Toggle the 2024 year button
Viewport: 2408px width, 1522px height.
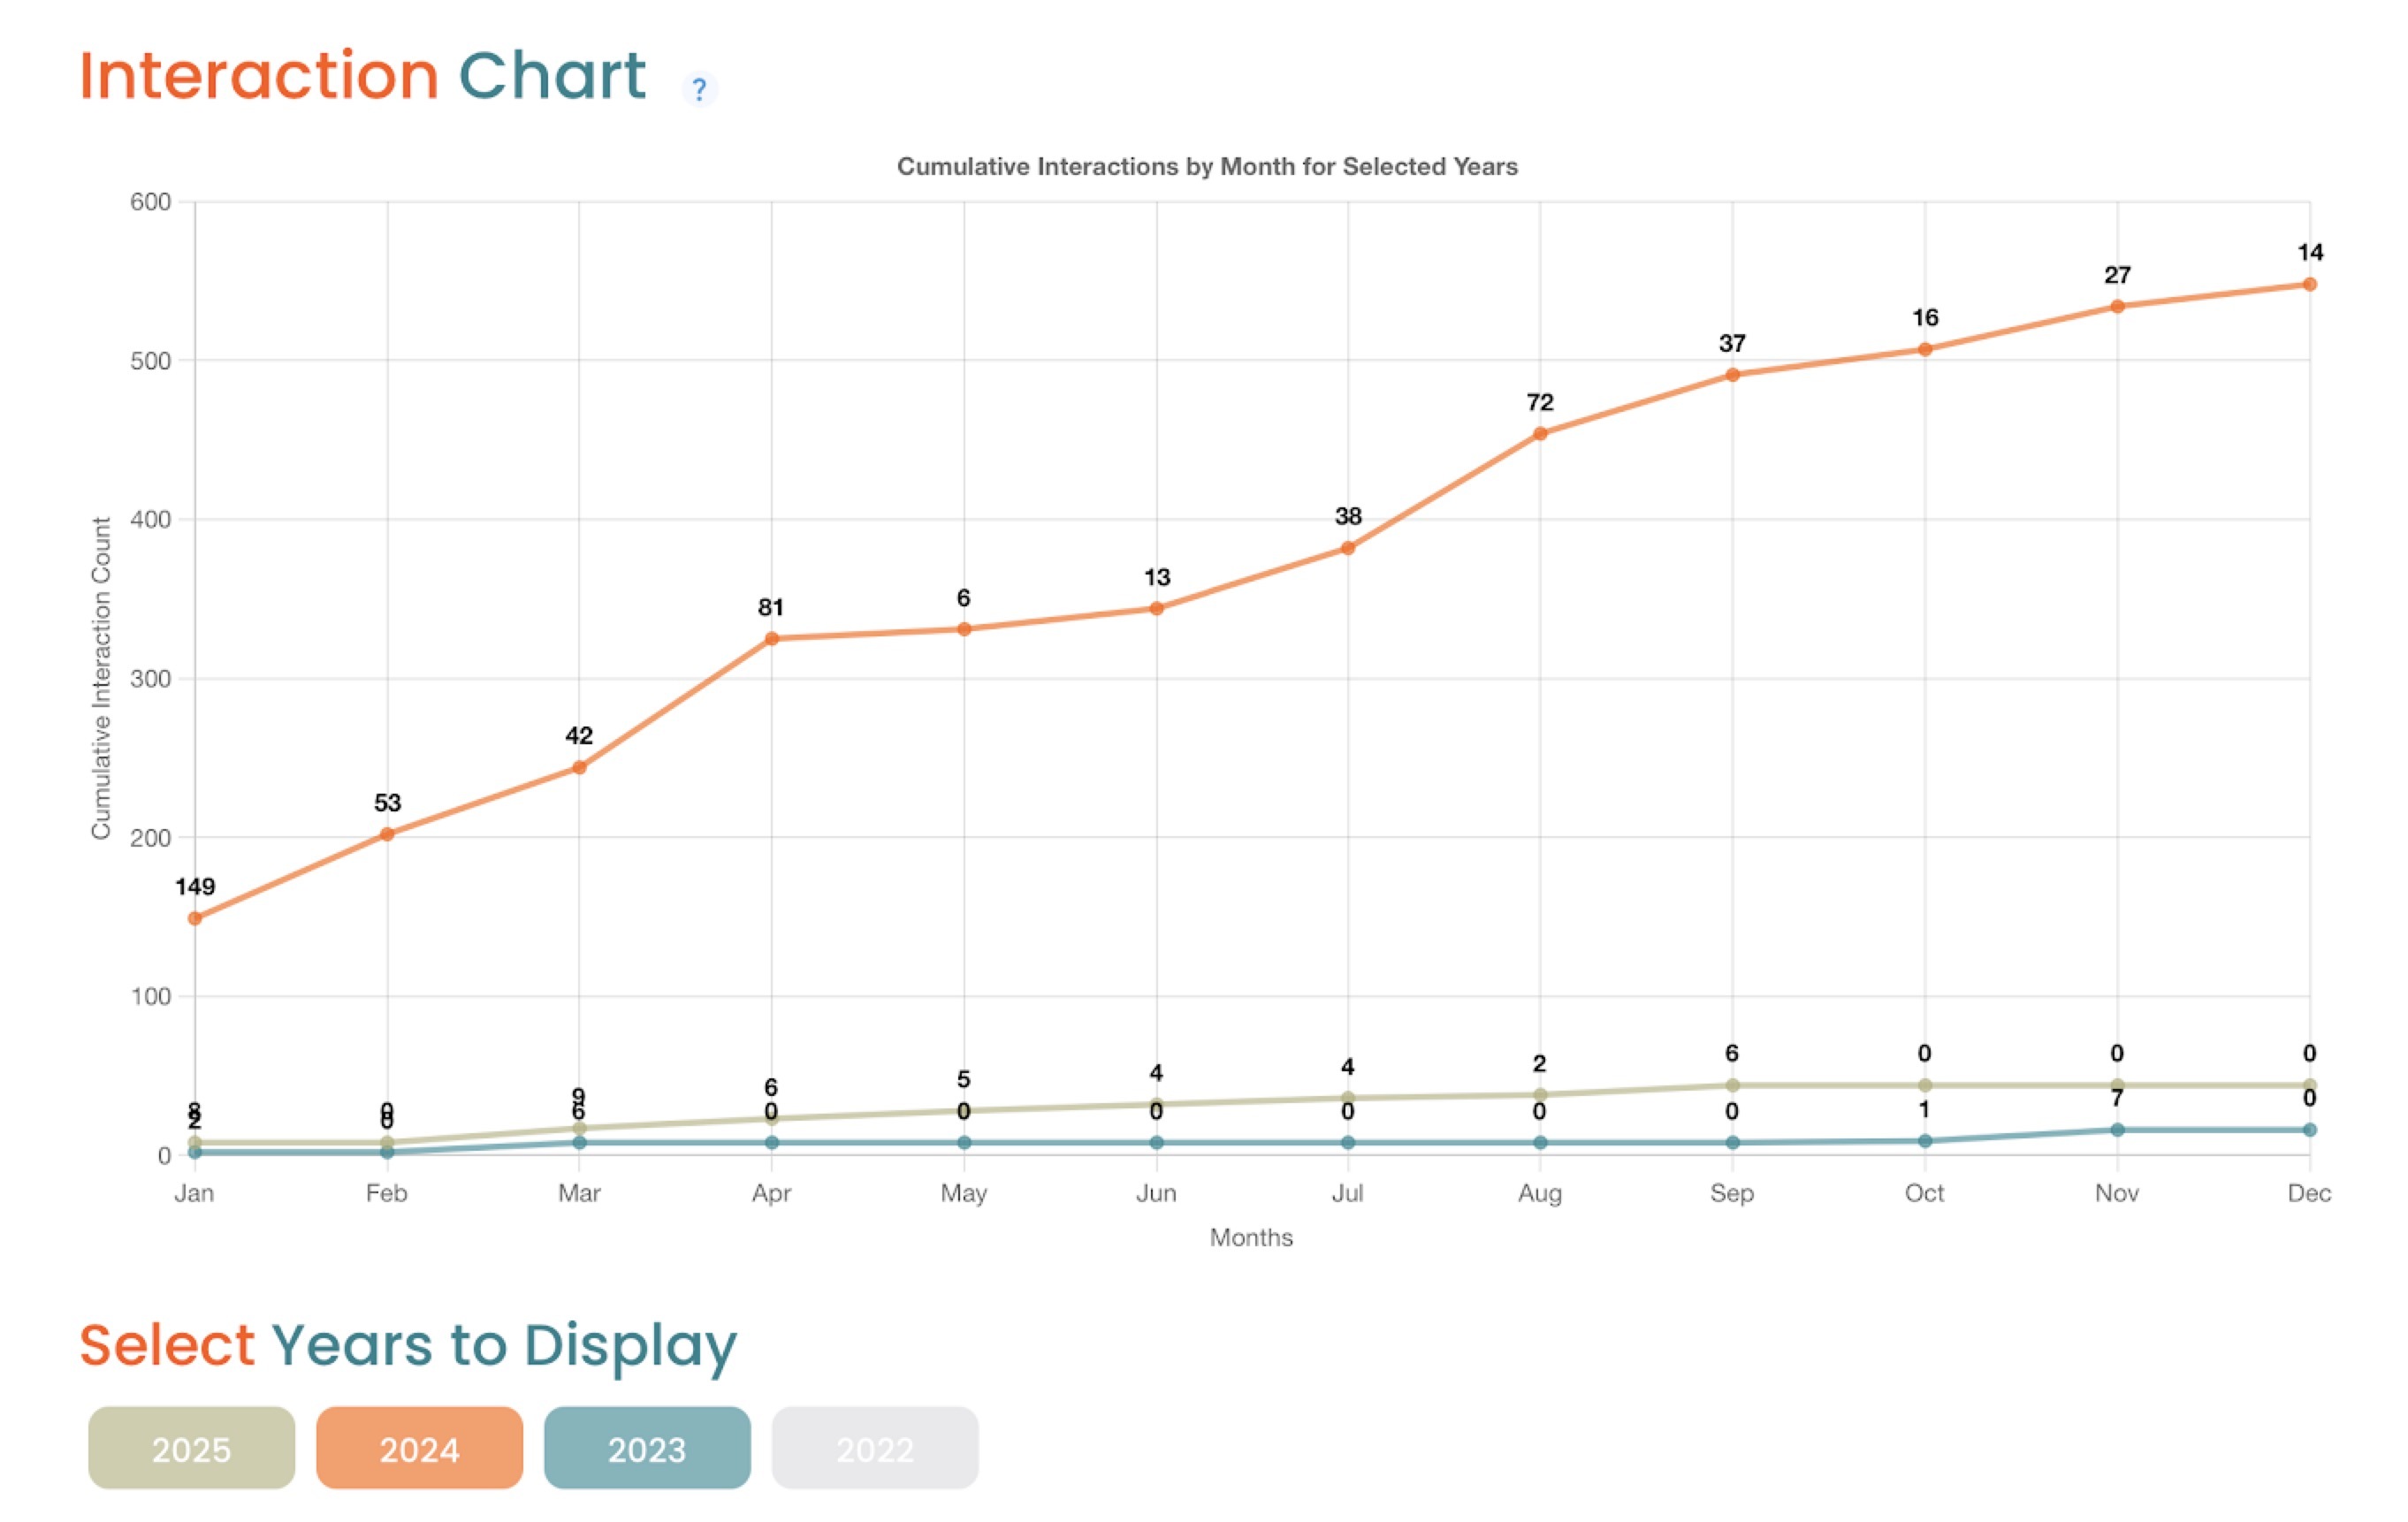point(419,1448)
